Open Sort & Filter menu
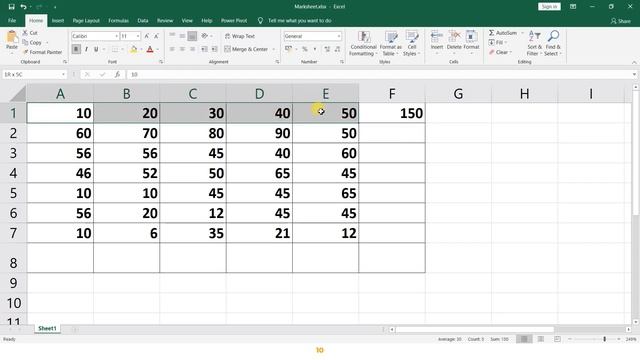The width and height of the screenshot is (640, 360). 534,43
